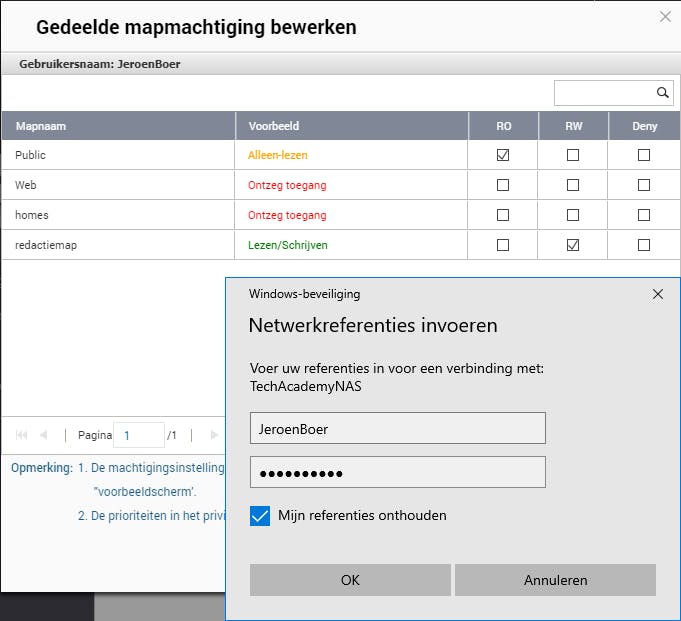The image size is (681, 621).
Task: Uncheck RO permission for Public folder
Action: click(x=503, y=155)
